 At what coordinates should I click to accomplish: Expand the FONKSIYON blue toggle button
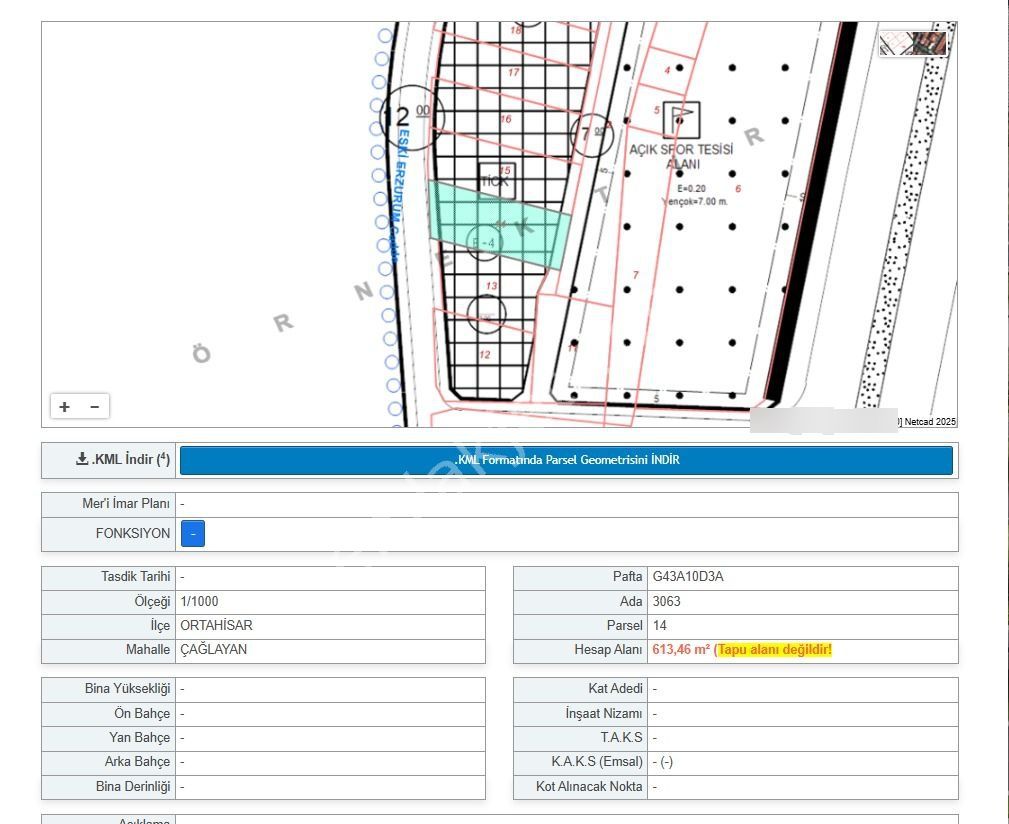click(193, 534)
